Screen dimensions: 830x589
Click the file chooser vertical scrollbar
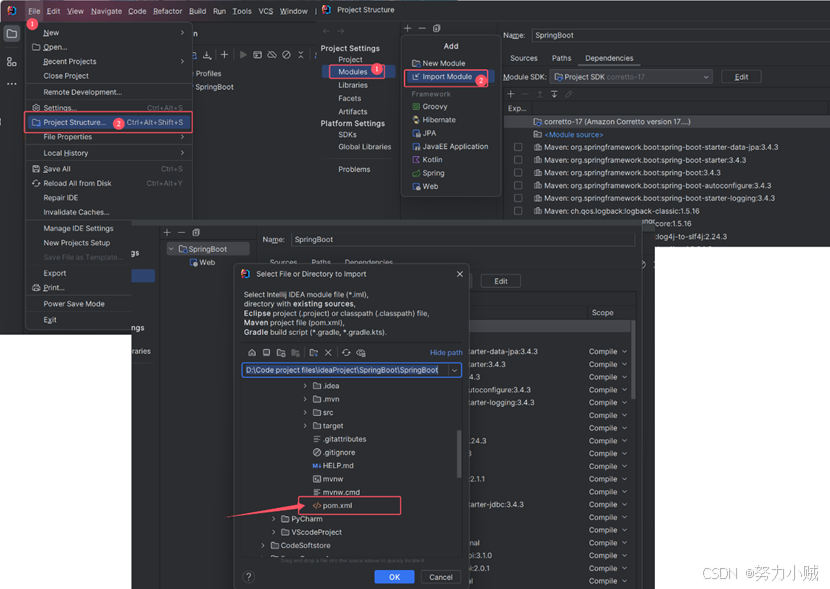point(460,455)
